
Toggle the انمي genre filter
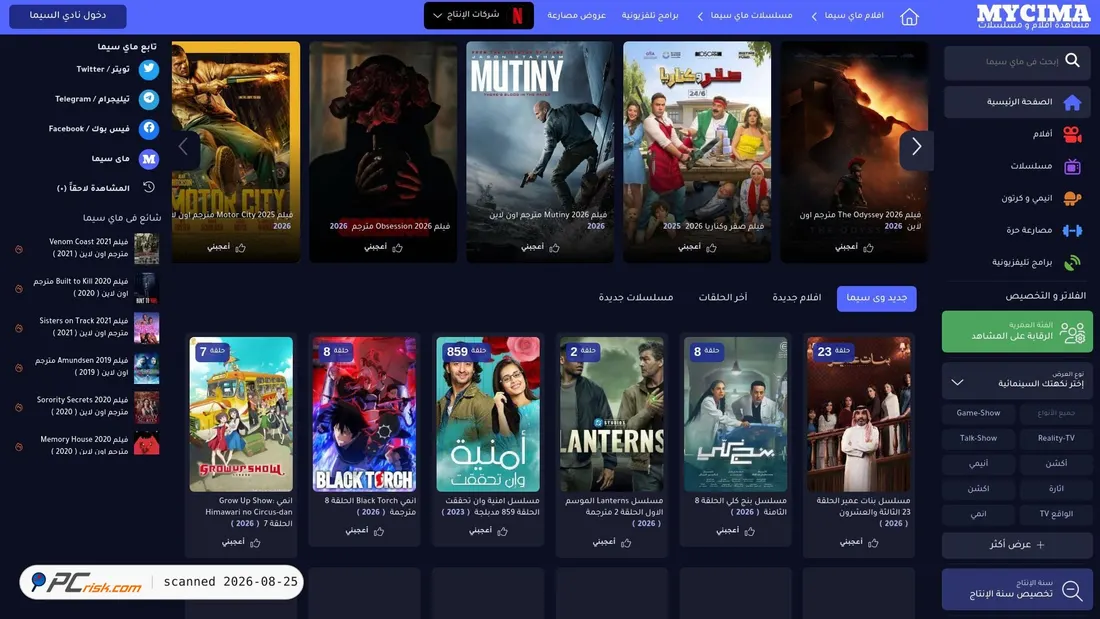978,514
